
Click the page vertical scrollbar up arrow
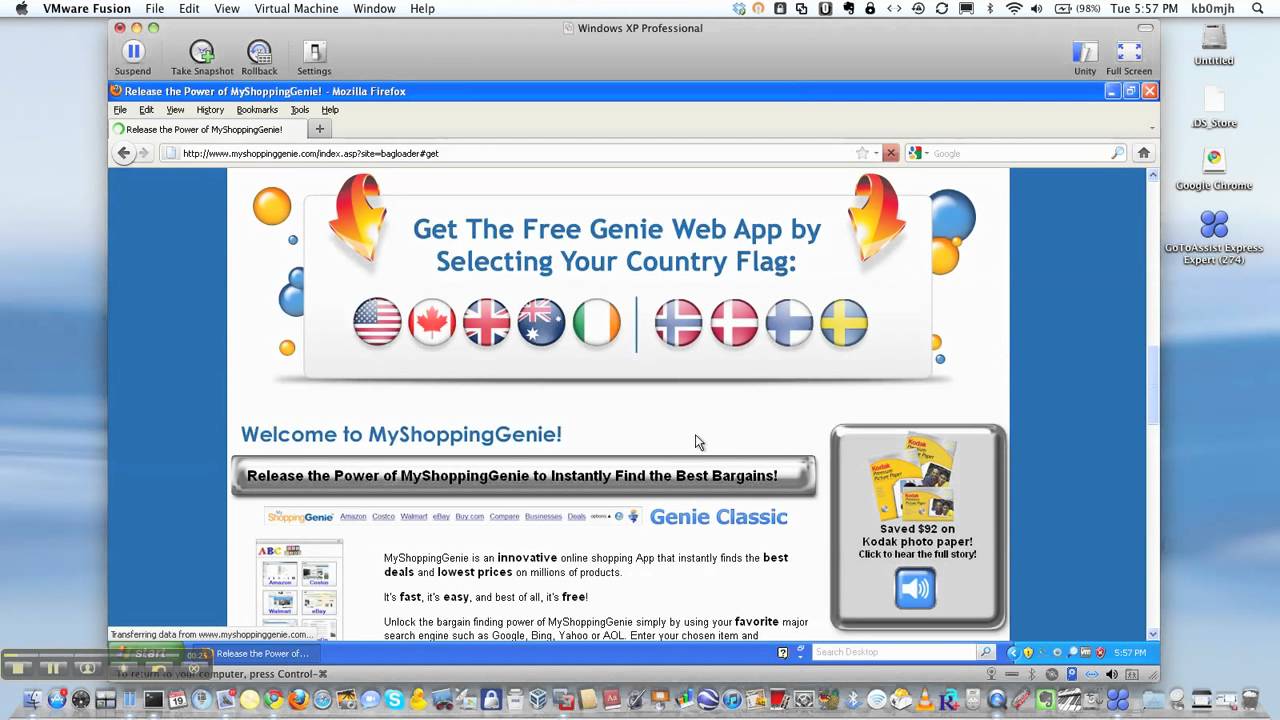(1153, 174)
